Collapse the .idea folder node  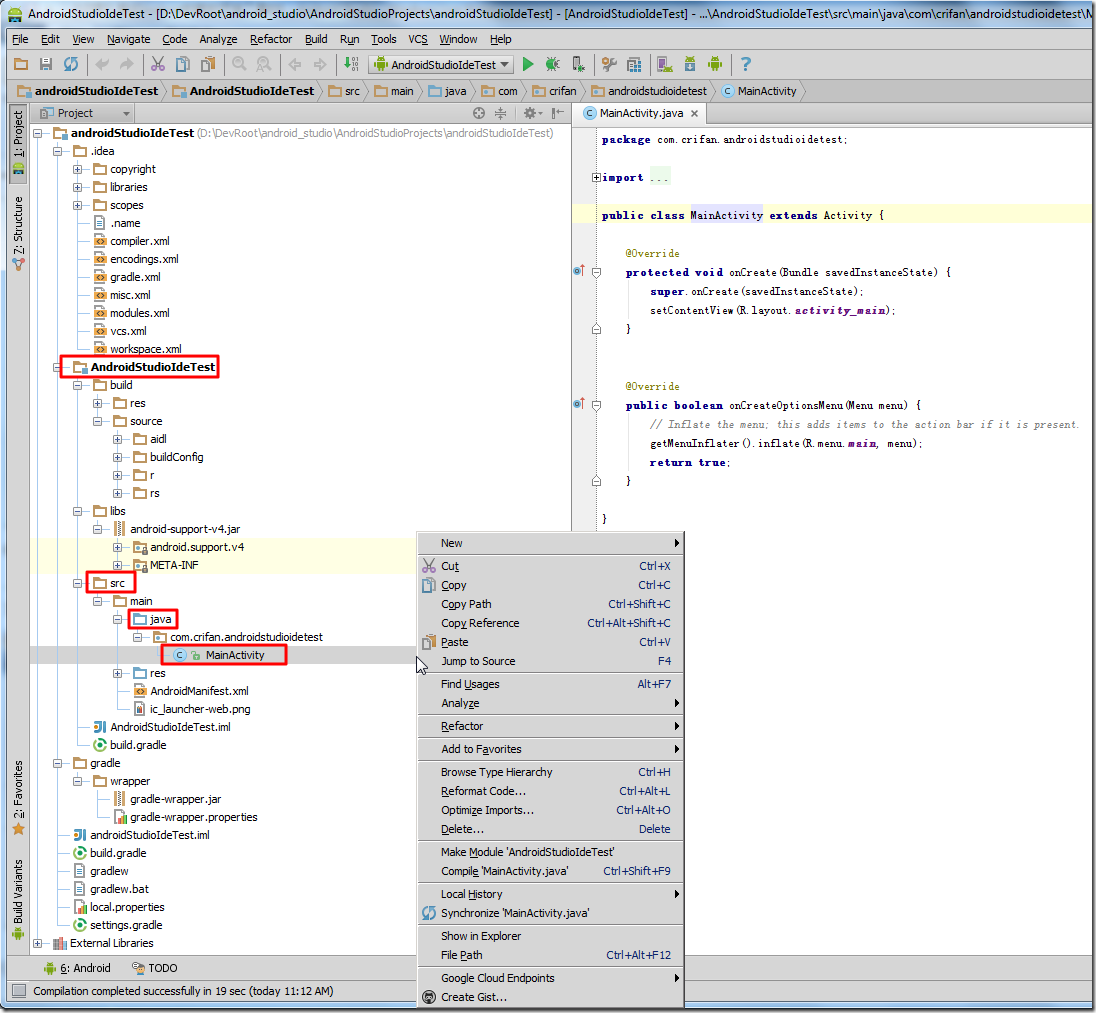pyautogui.click(x=58, y=151)
